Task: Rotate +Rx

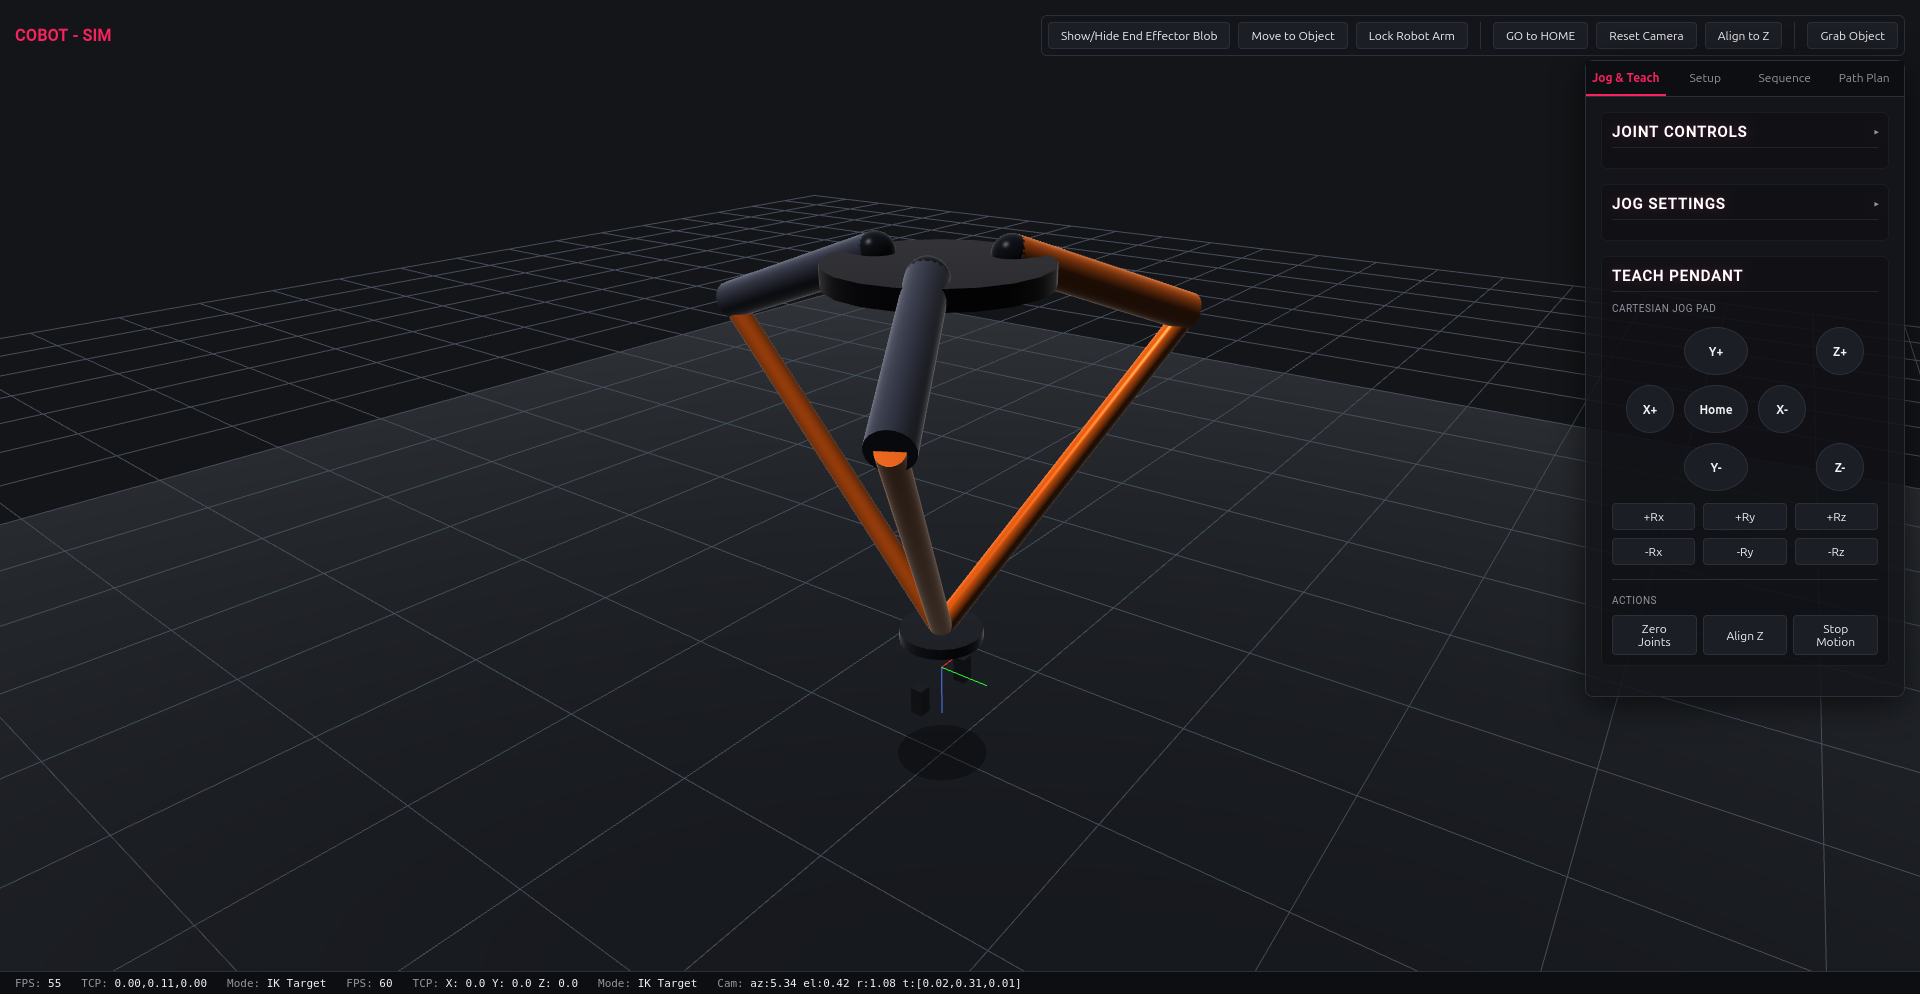Action: (x=1653, y=517)
